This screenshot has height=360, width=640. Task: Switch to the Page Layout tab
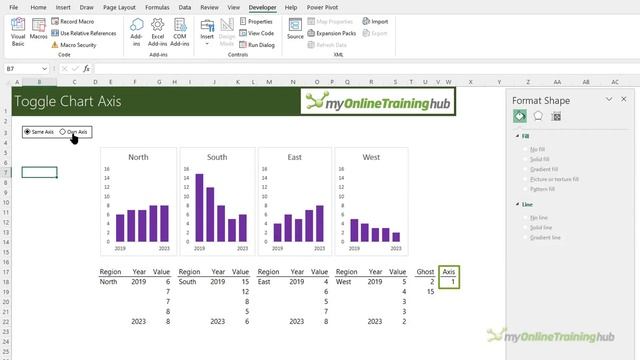(119, 7)
